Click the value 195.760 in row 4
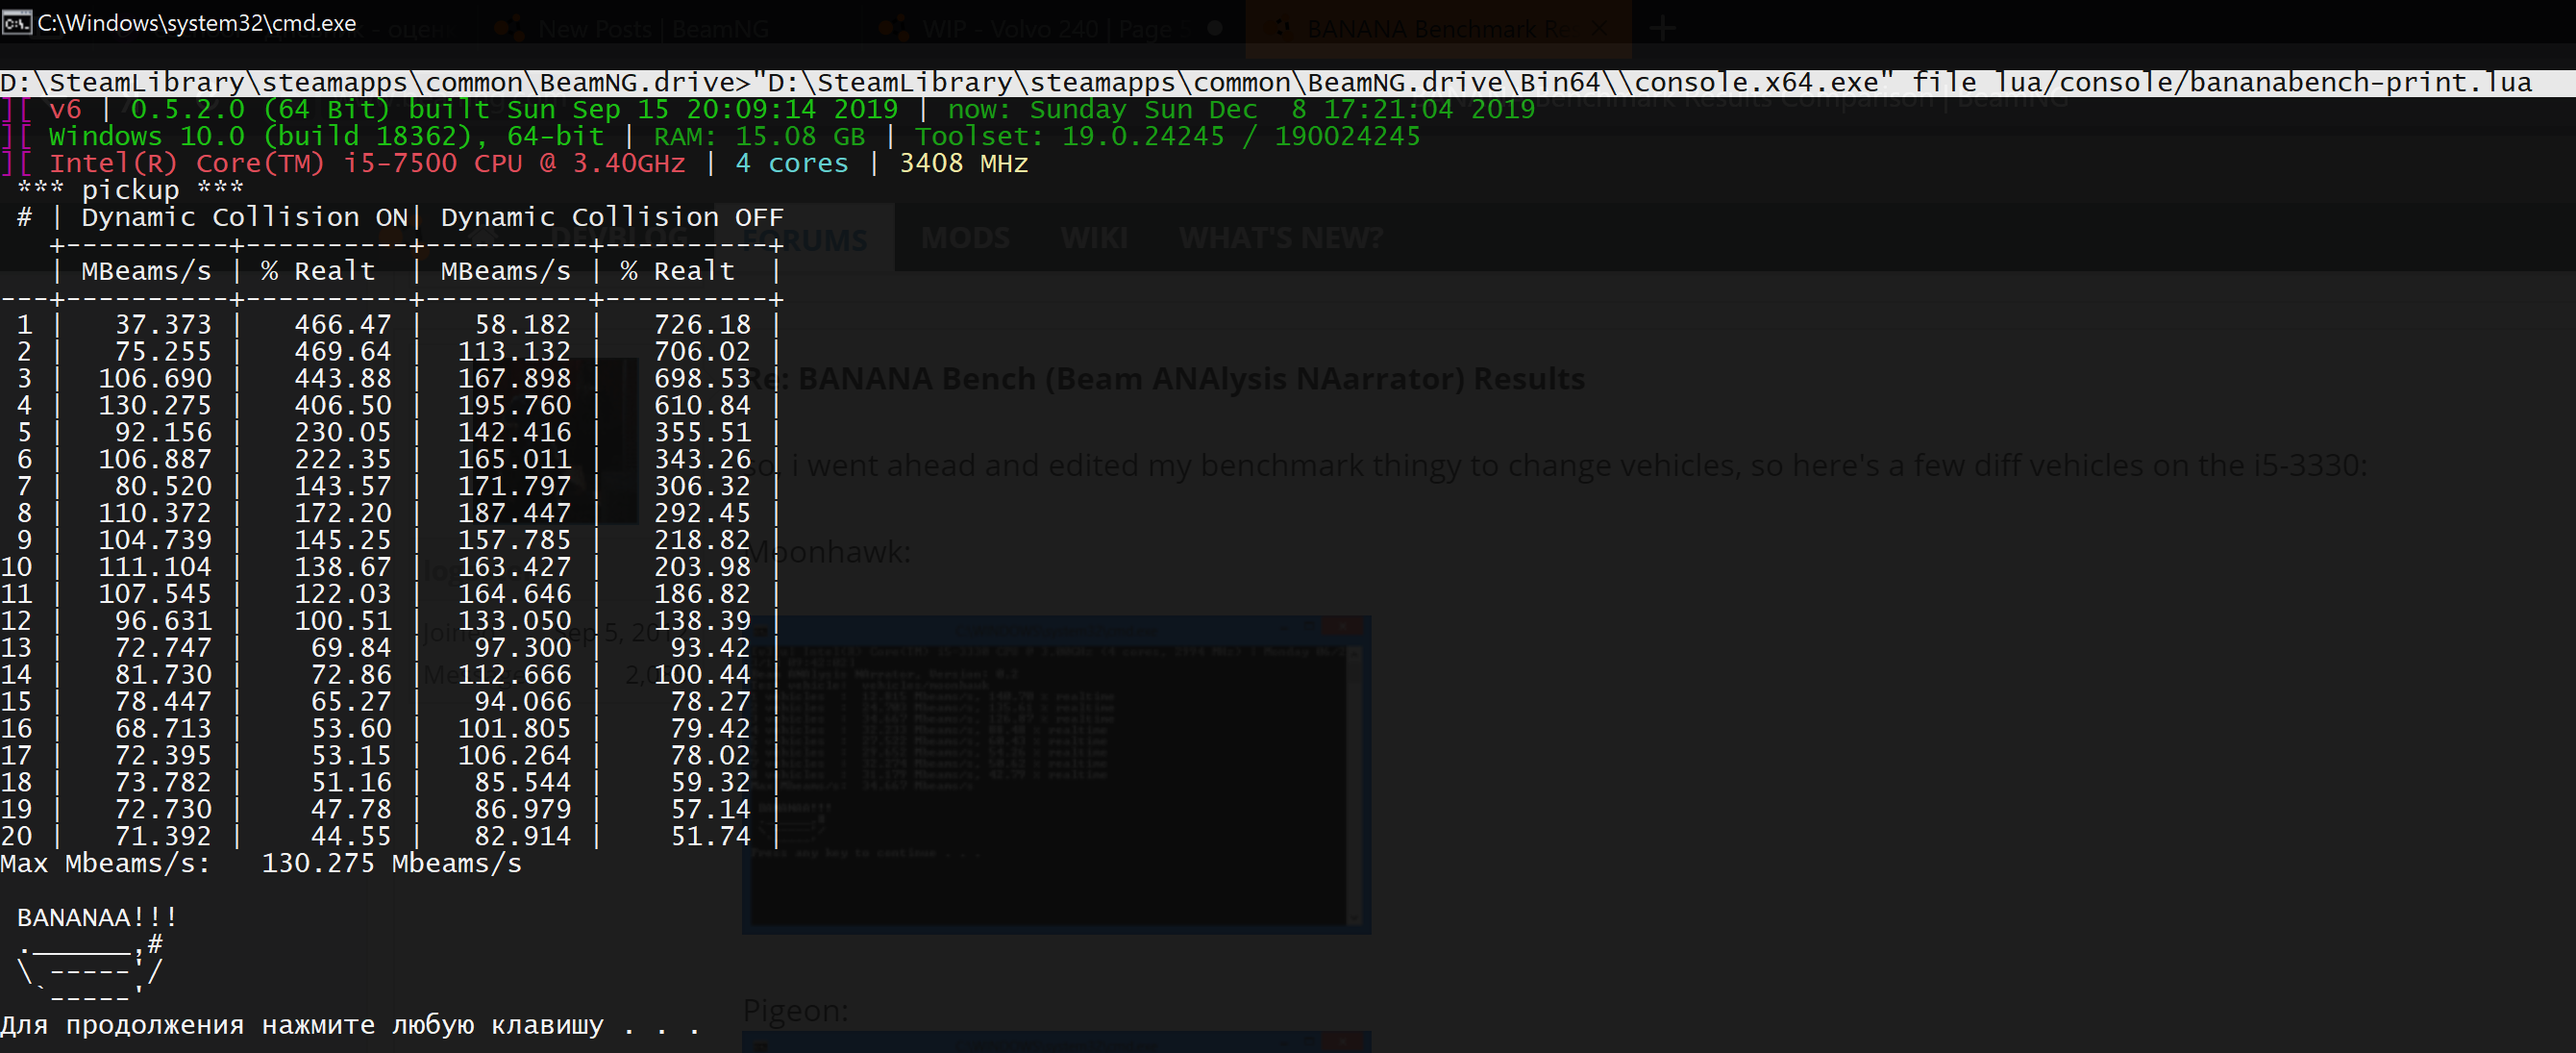 click(514, 405)
